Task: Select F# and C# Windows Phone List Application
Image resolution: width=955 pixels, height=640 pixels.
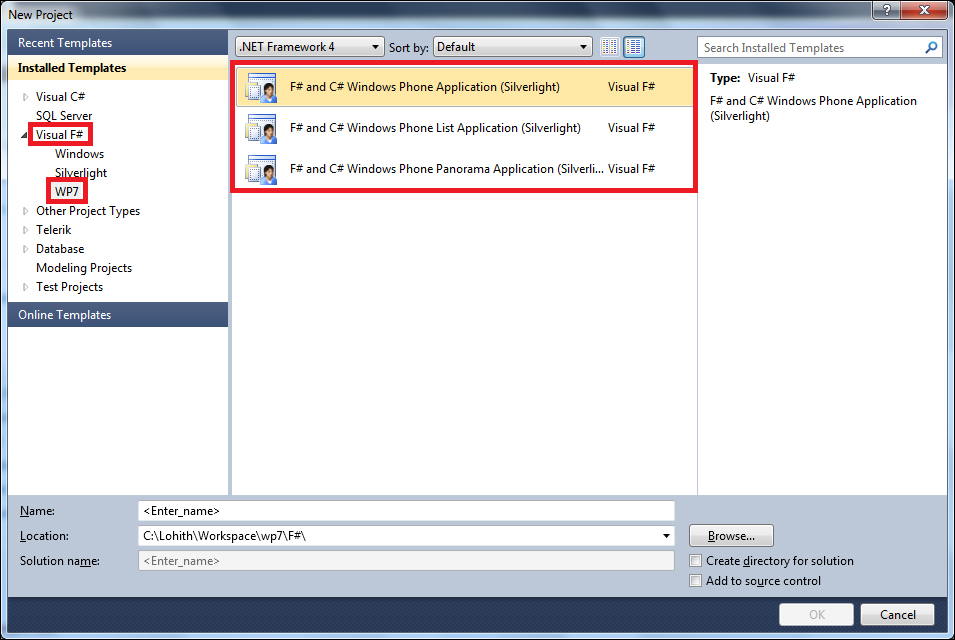Action: (465, 128)
